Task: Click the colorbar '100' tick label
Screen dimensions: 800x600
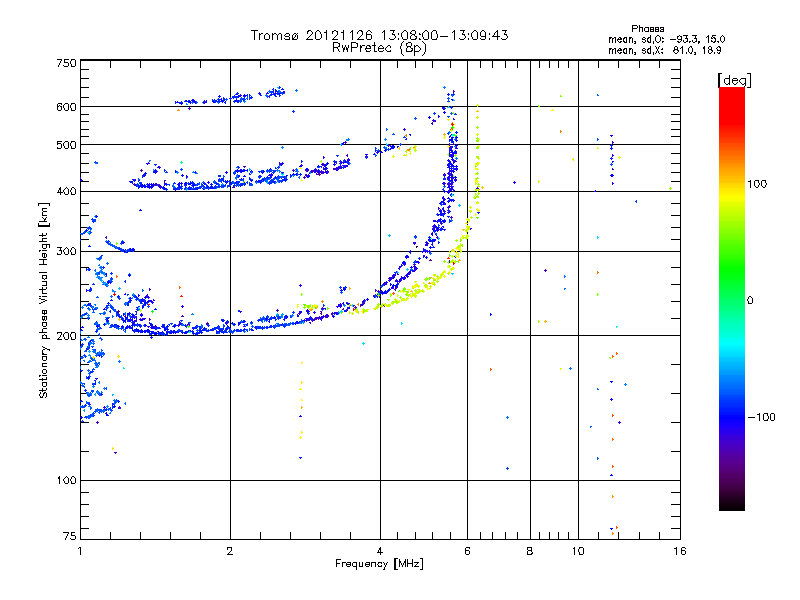Action: click(x=757, y=184)
